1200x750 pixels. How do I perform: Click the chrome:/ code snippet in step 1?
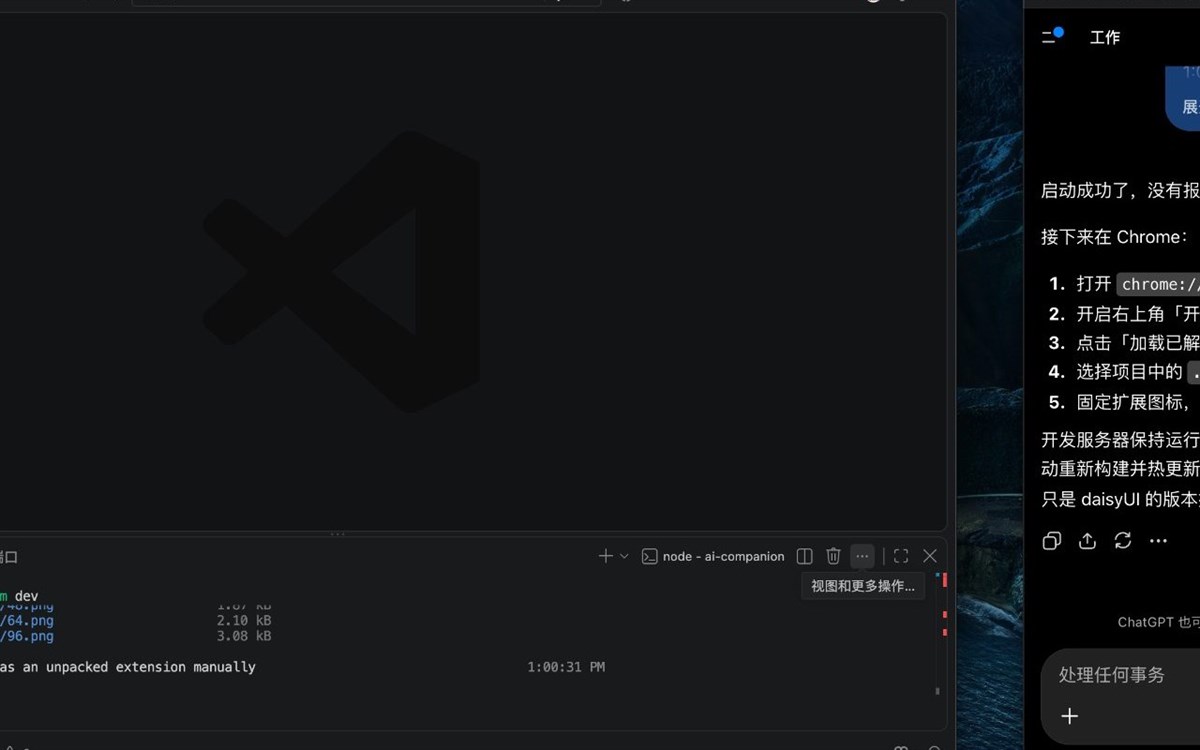pyautogui.click(x=1159, y=284)
